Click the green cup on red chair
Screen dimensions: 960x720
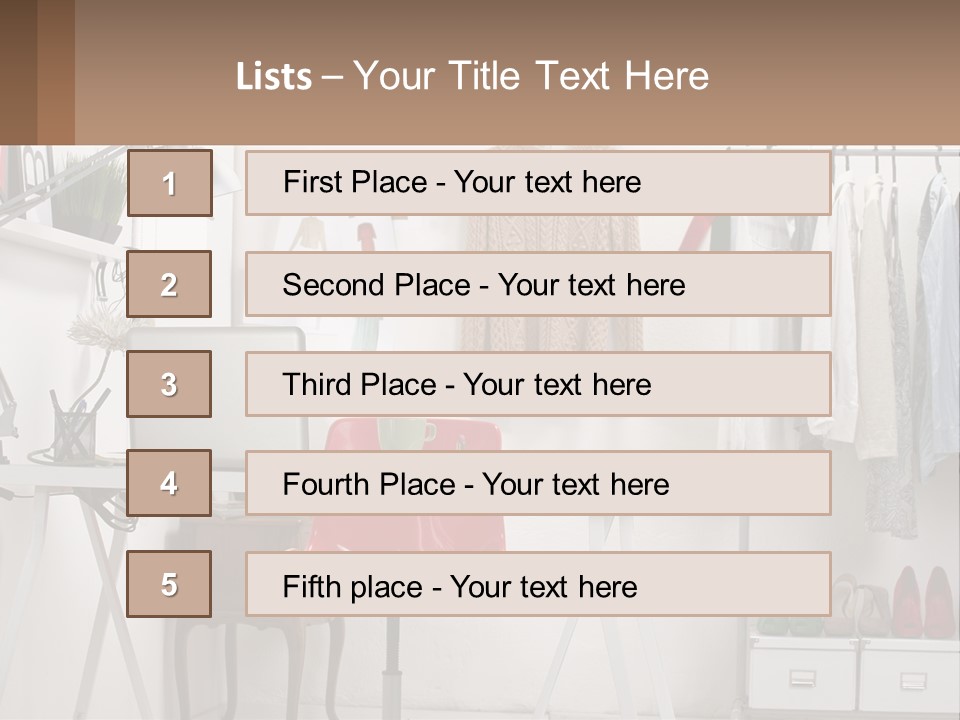[406, 433]
